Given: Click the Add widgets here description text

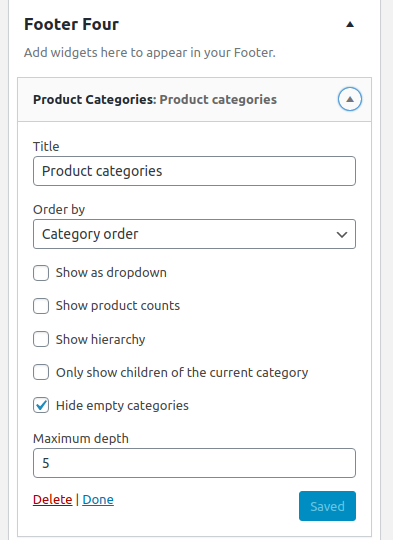Looking at the screenshot, I should point(150,53).
